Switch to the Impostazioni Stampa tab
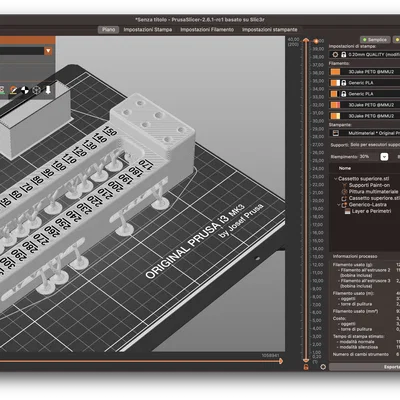Image resolution: width=400 pixels, height=400 pixels. click(x=148, y=30)
